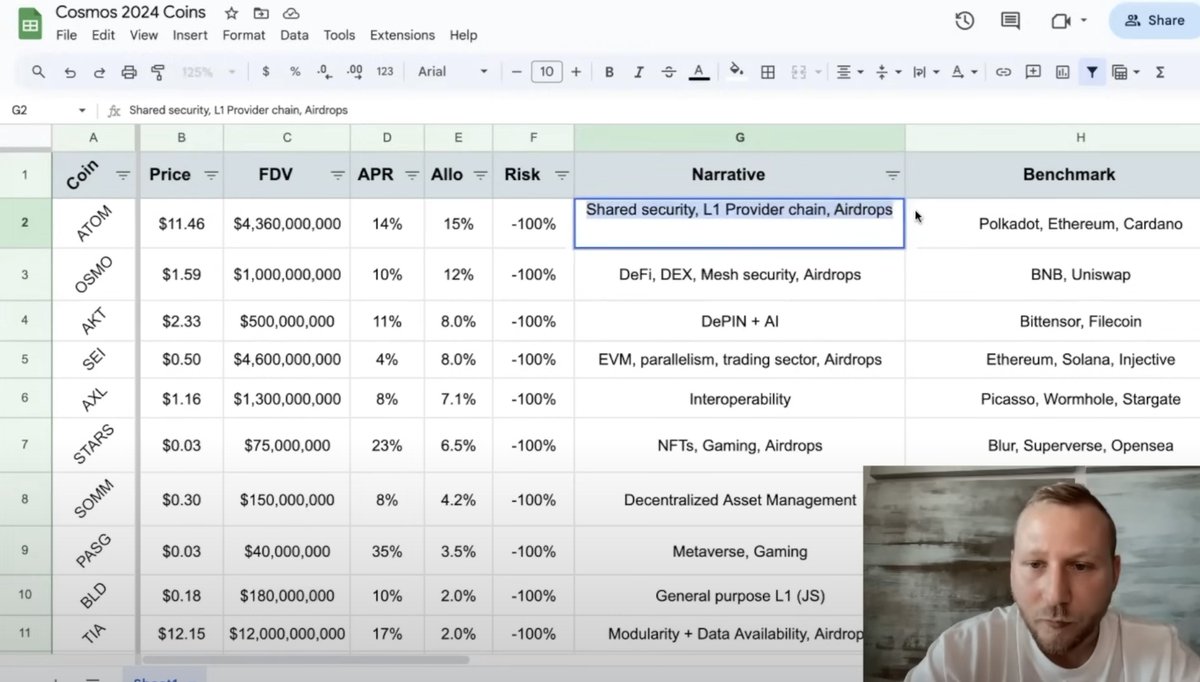The height and width of the screenshot is (682, 1200).
Task: Insert a comment from toolbar
Action: pos(1033,72)
